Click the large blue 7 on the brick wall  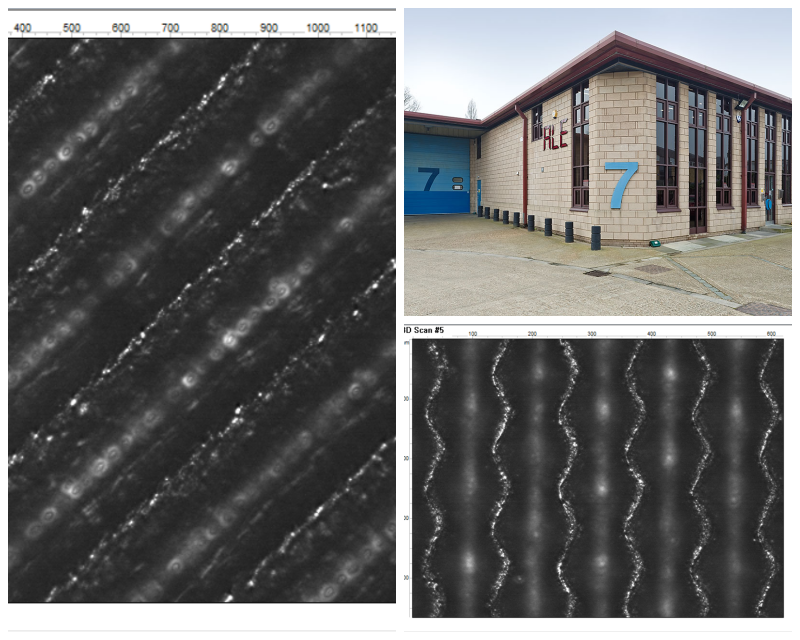tap(621, 185)
